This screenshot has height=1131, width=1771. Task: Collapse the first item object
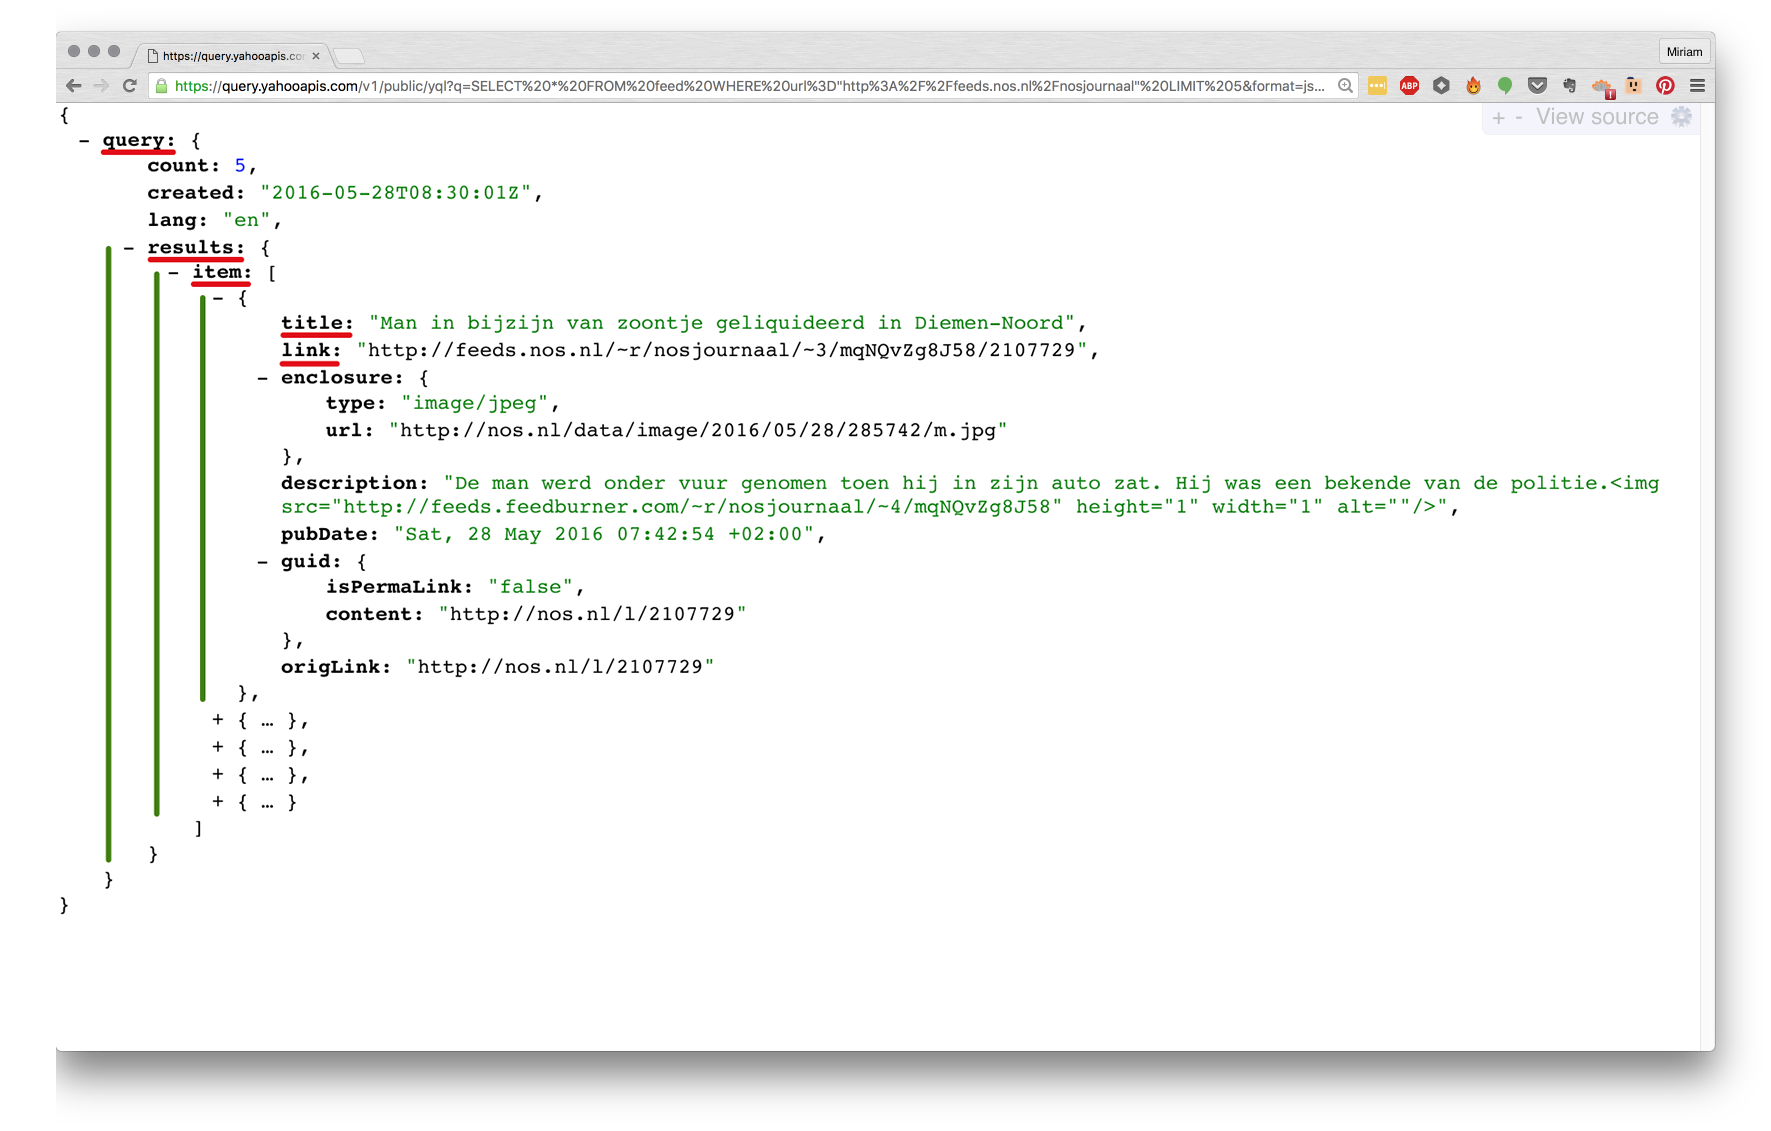point(218,298)
